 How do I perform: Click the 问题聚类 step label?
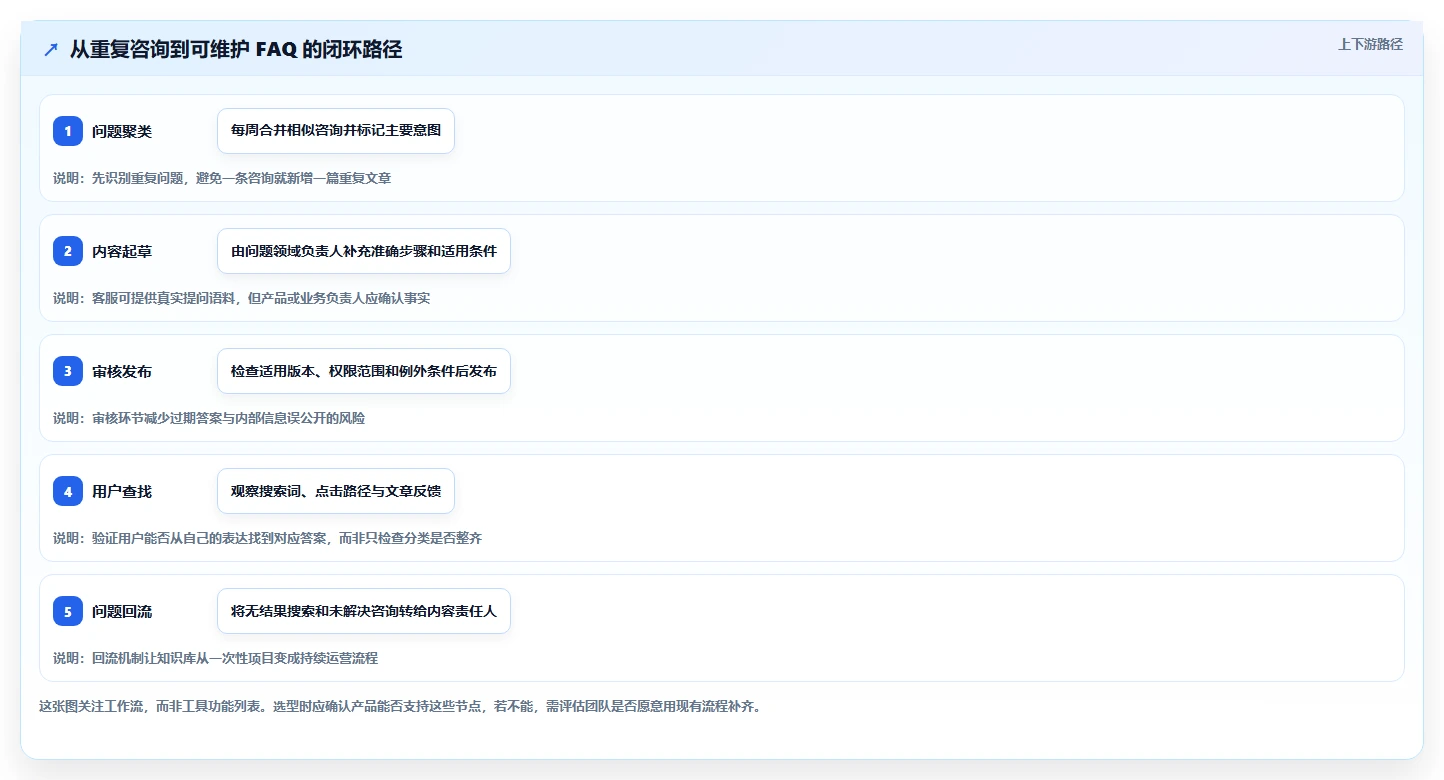(122, 131)
